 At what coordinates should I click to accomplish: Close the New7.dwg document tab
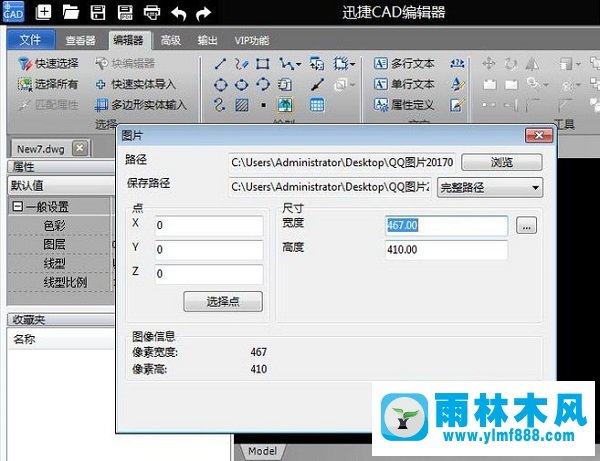point(80,148)
